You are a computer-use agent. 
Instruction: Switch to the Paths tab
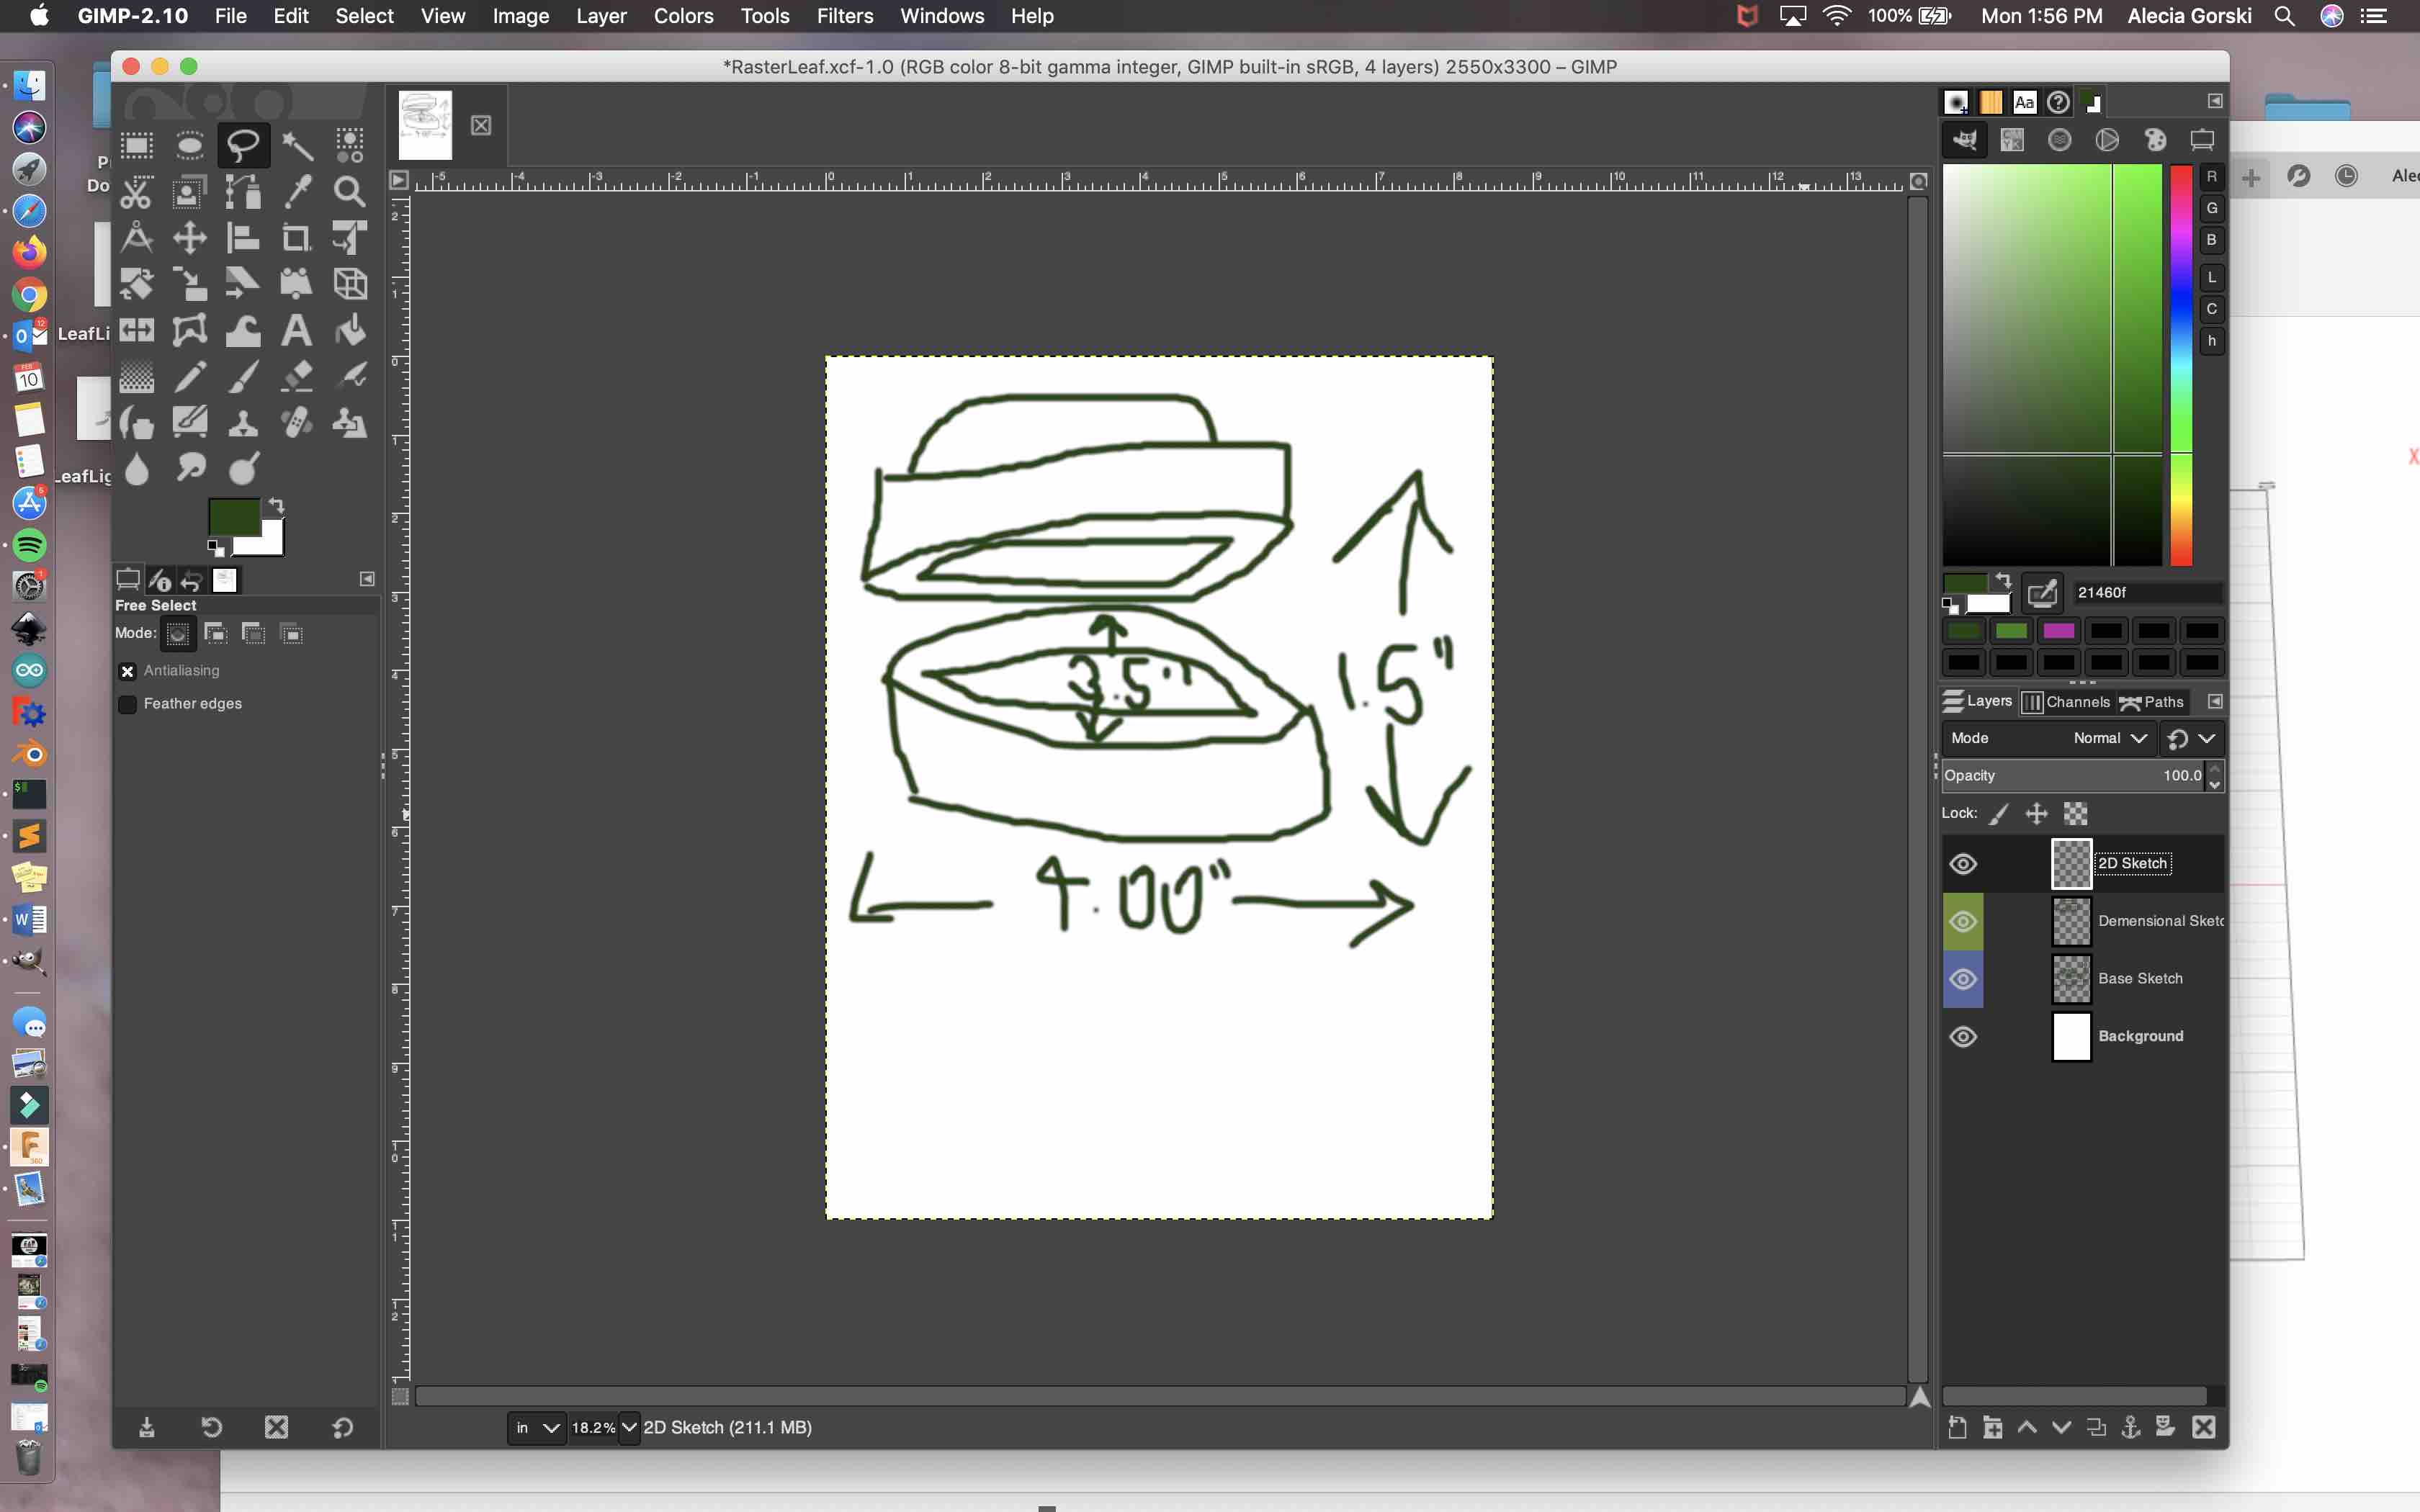[x=2152, y=702]
